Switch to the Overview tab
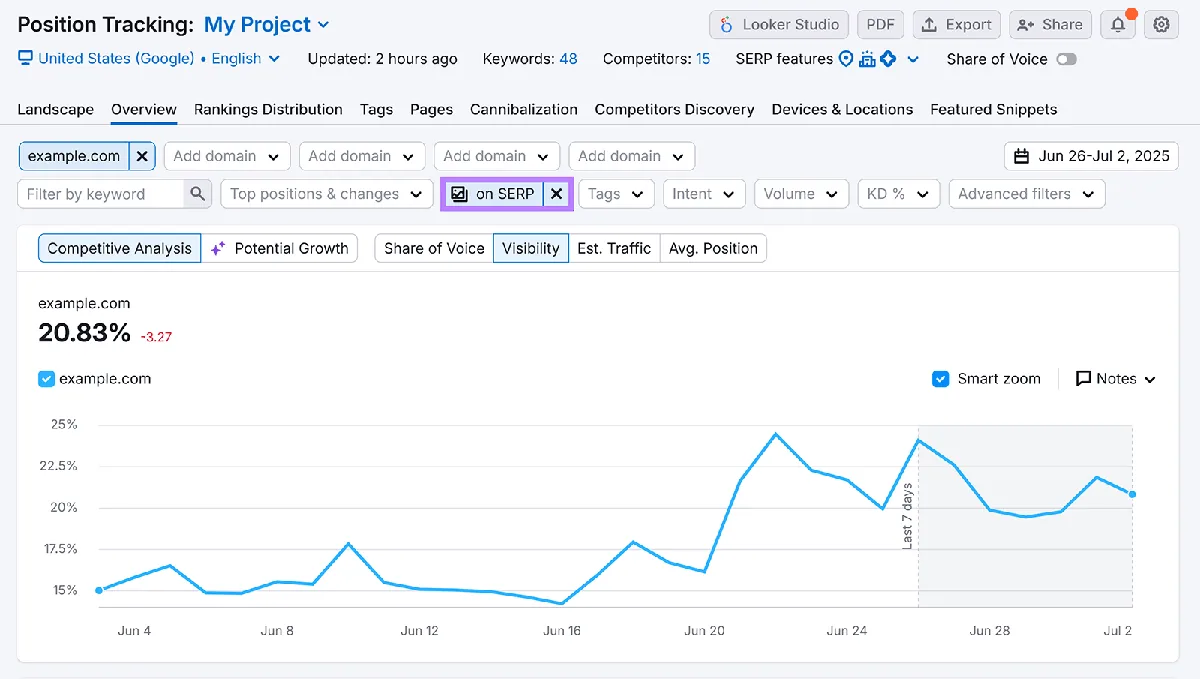 144,109
